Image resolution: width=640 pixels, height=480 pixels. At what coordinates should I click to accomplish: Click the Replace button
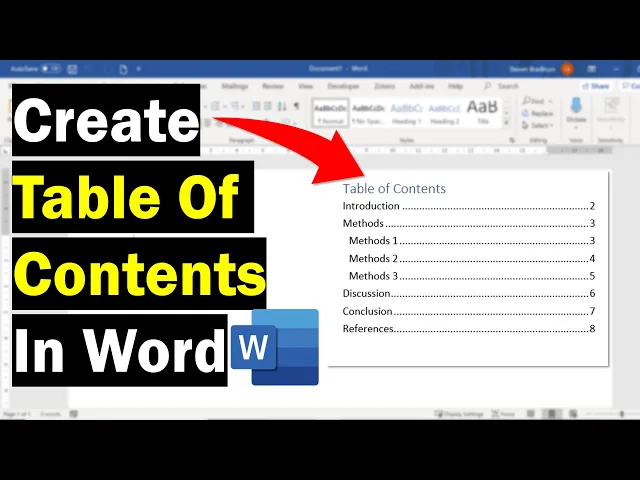pos(538,113)
